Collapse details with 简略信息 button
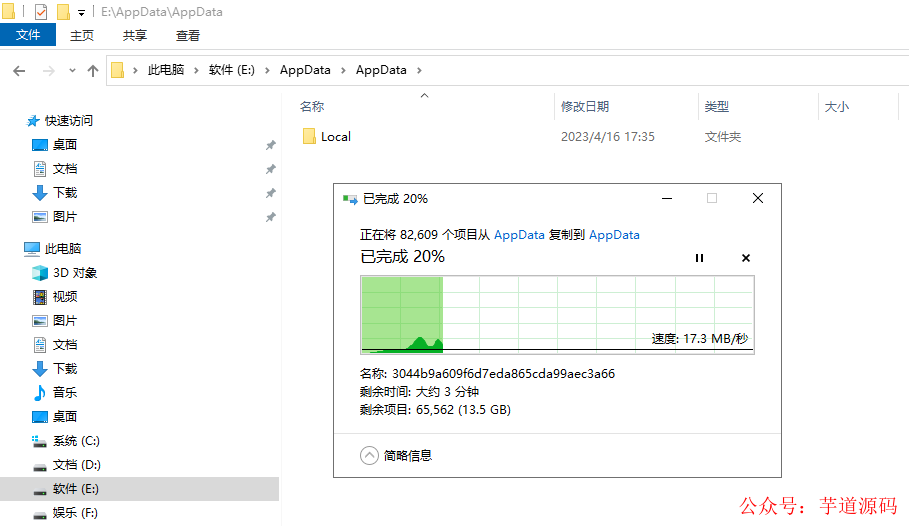Screen dimensions: 909x526 coord(396,456)
